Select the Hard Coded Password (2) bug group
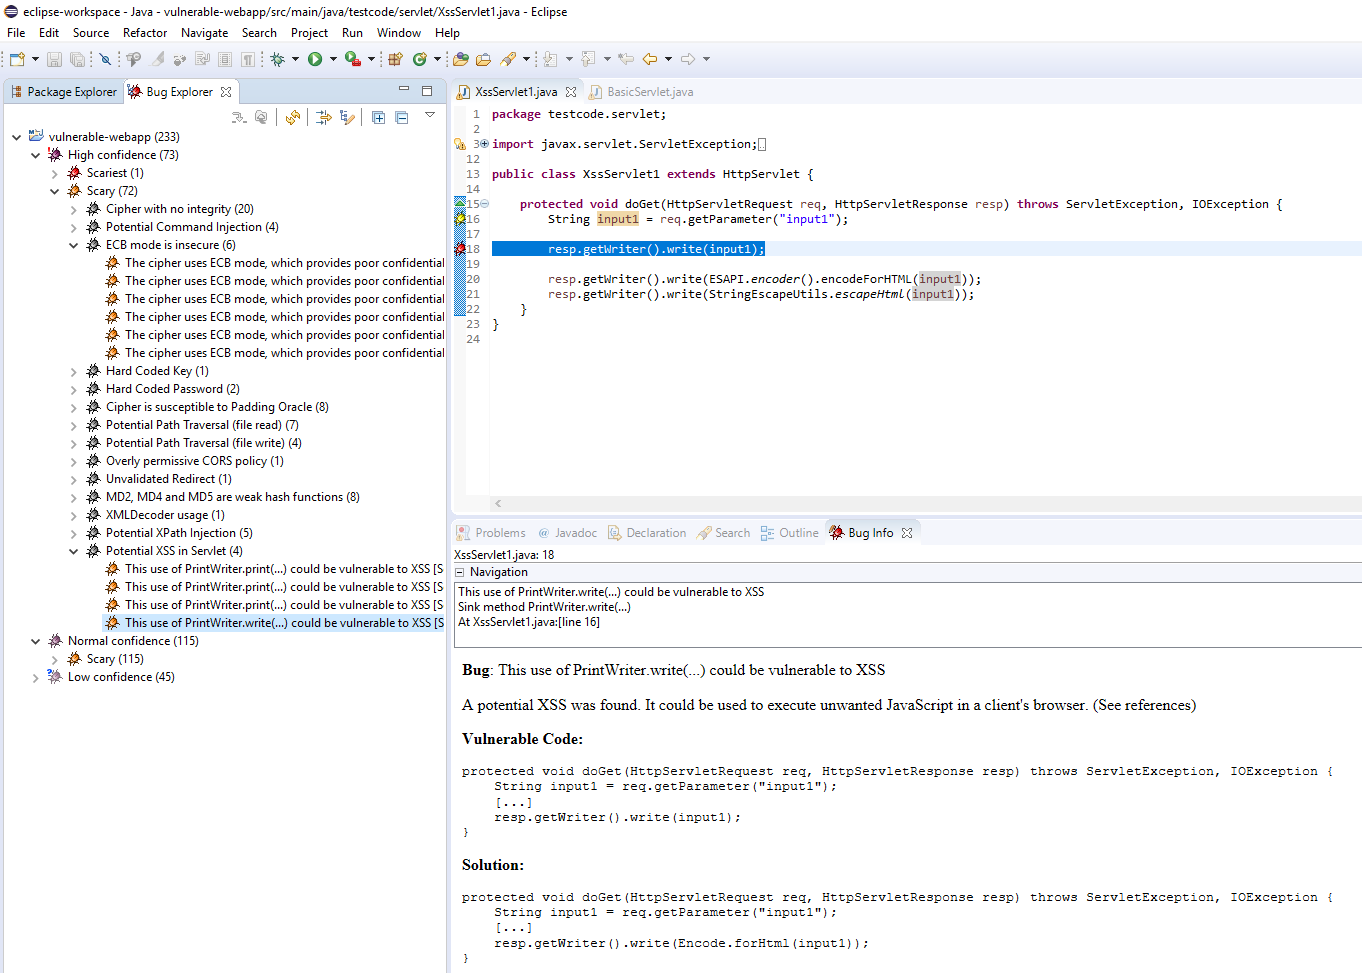This screenshot has width=1362, height=973. pyautogui.click(x=172, y=389)
